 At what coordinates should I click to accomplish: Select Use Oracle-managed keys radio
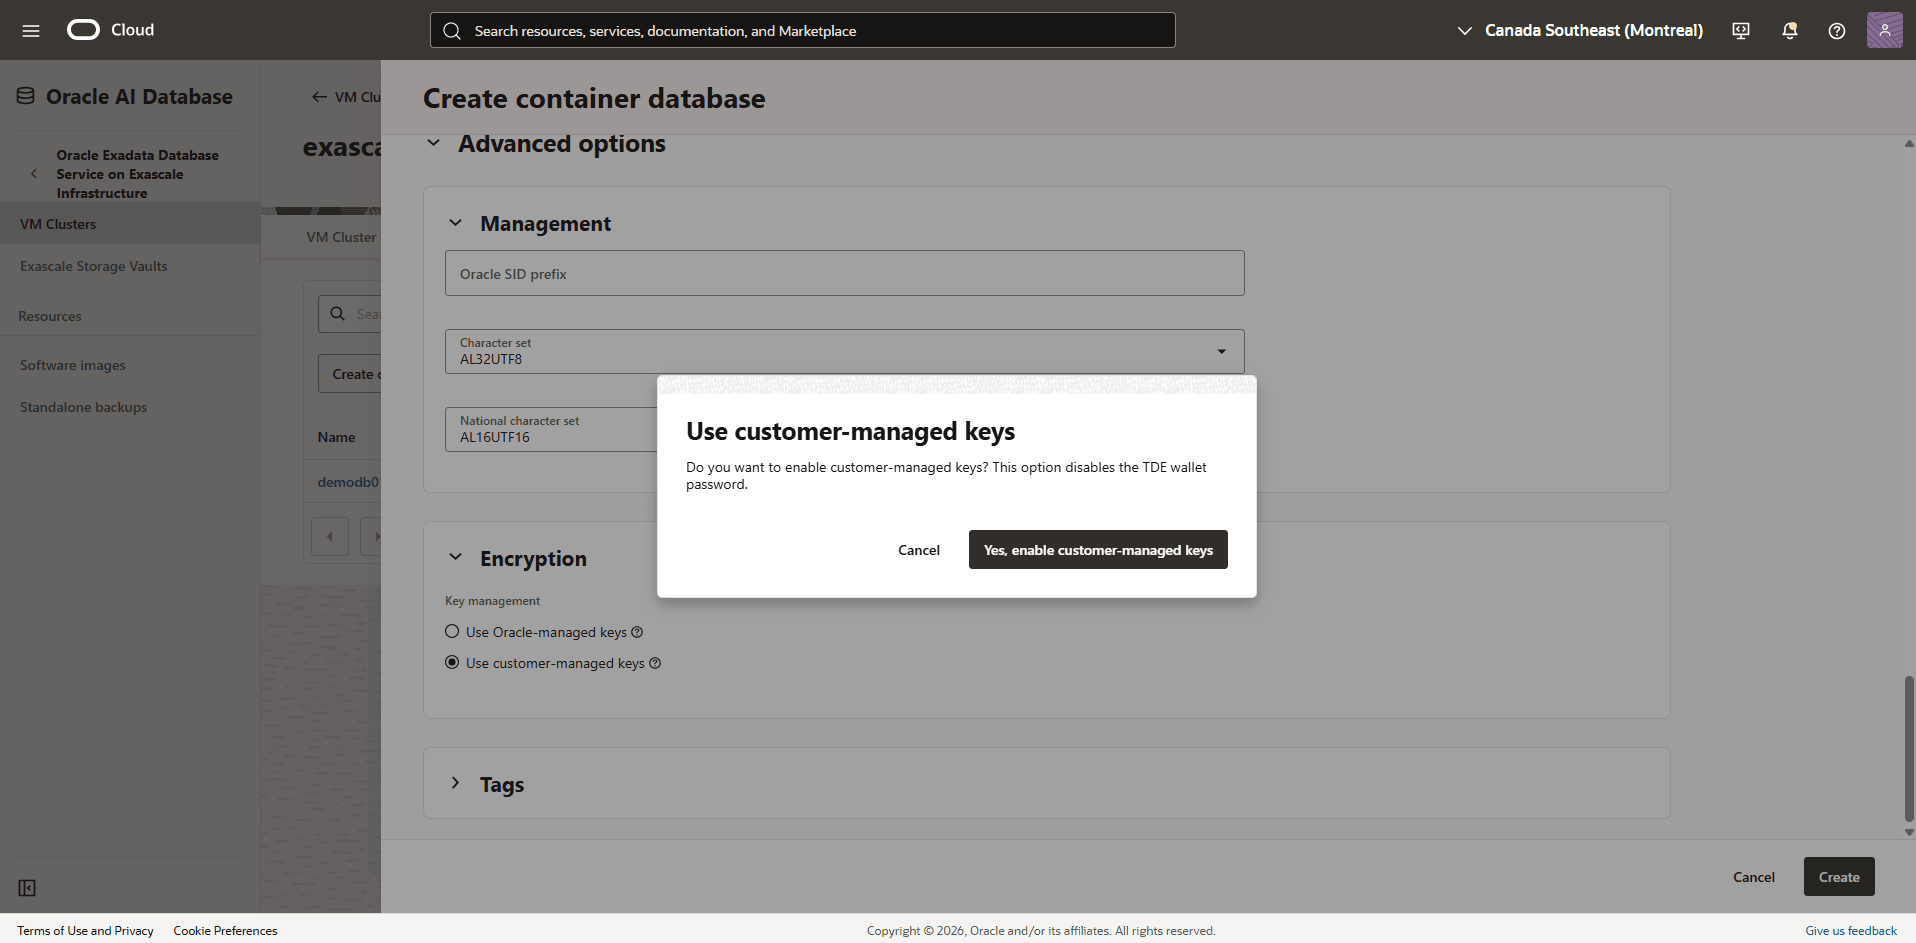[x=452, y=632]
